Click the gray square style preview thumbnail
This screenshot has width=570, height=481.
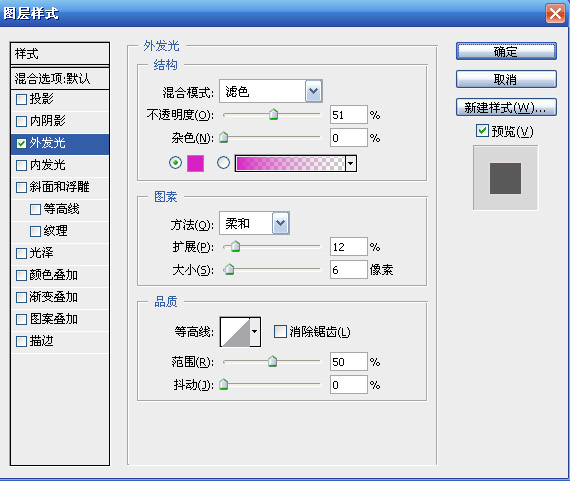tap(505, 178)
